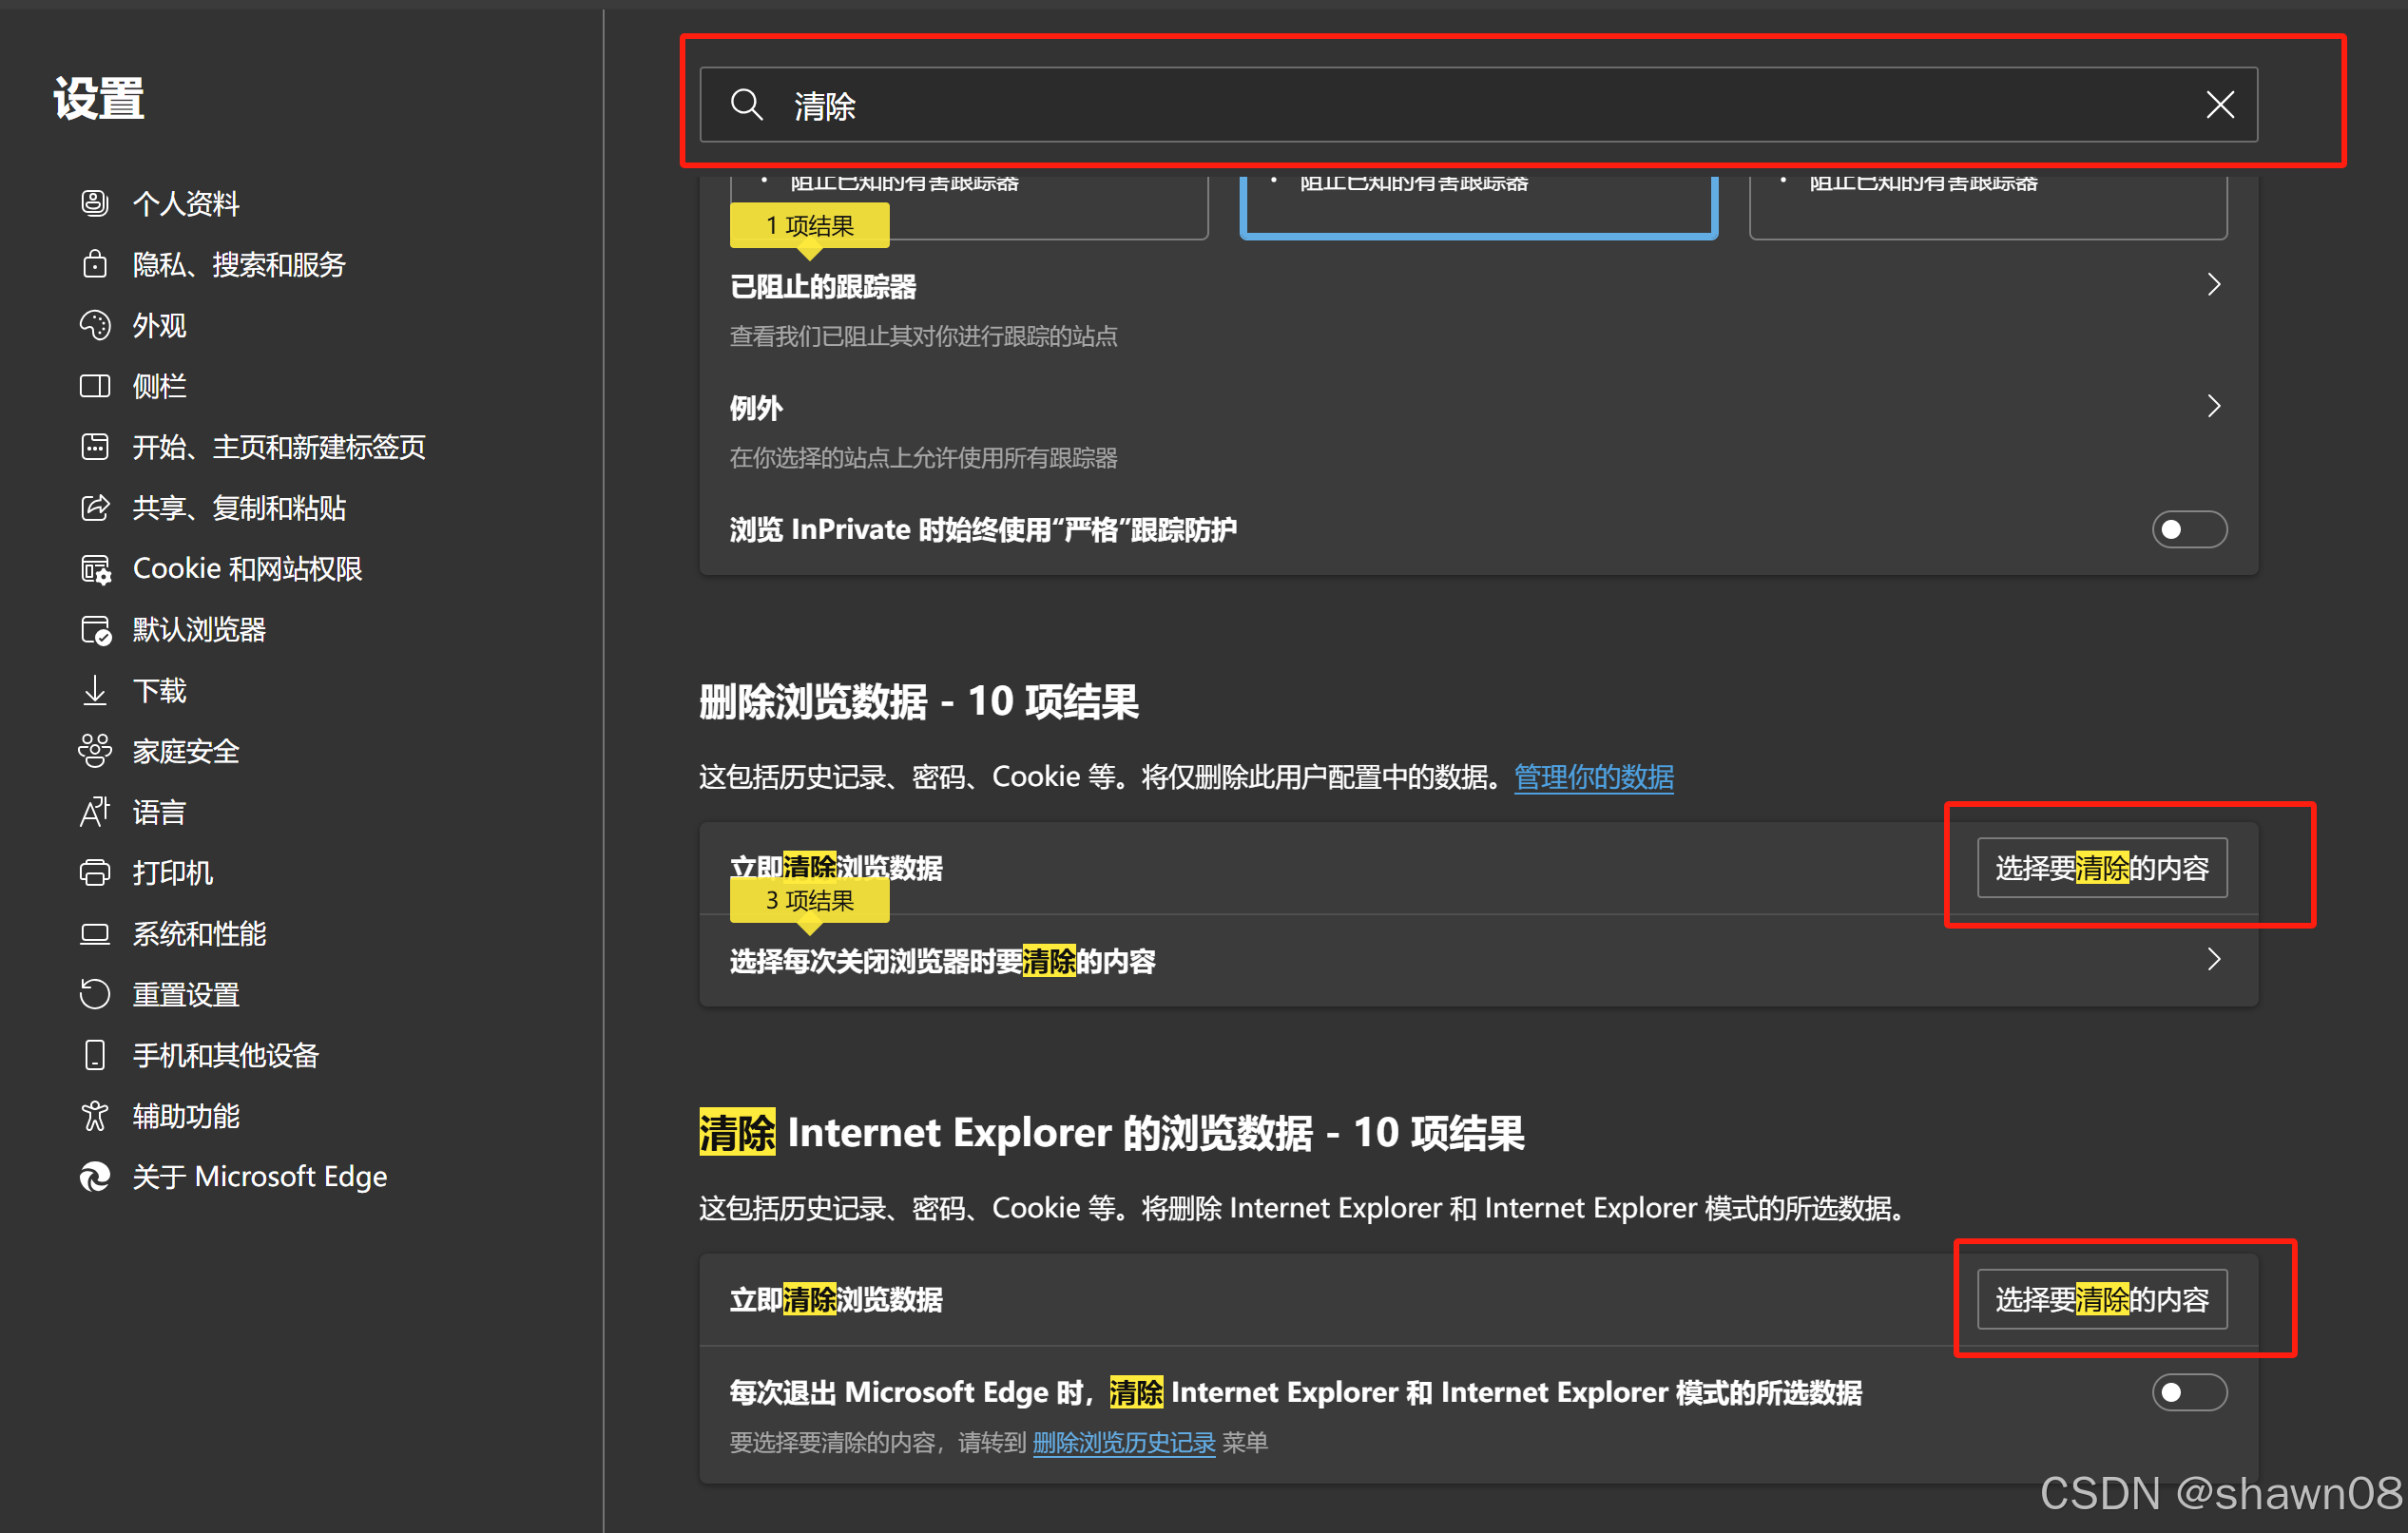2408x1533 pixels.
Task: Open 系统和性能 settings
Action: click(199, 934)
